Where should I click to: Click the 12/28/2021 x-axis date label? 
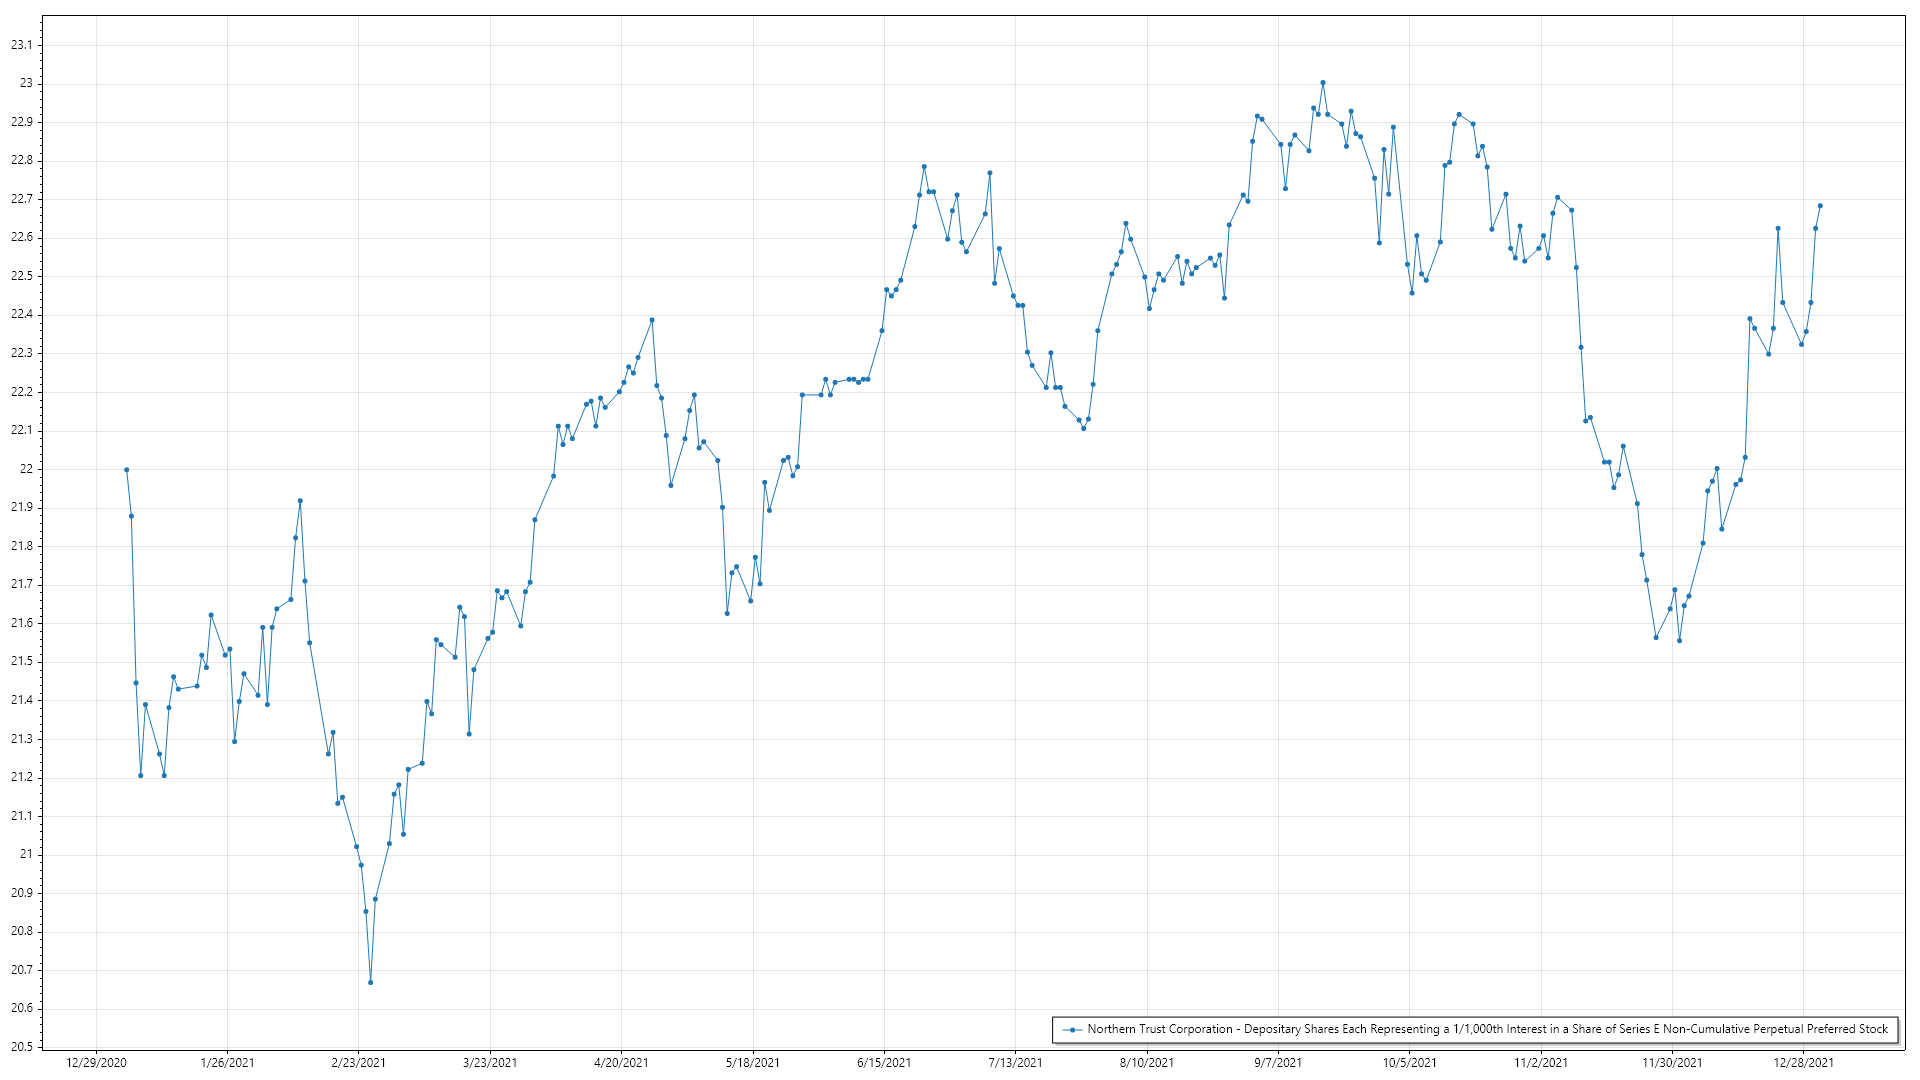tap(1803, 1063)
